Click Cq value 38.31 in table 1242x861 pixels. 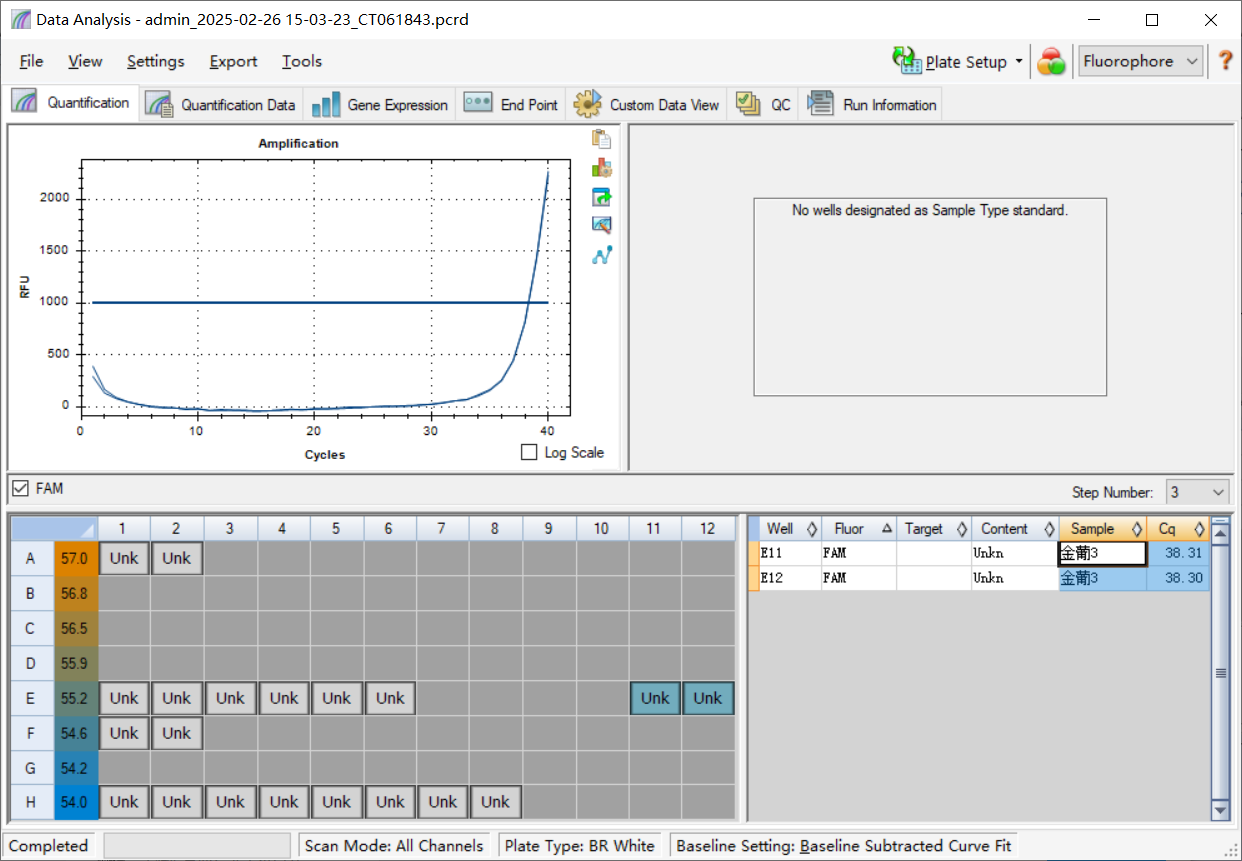click(1178, 553)
